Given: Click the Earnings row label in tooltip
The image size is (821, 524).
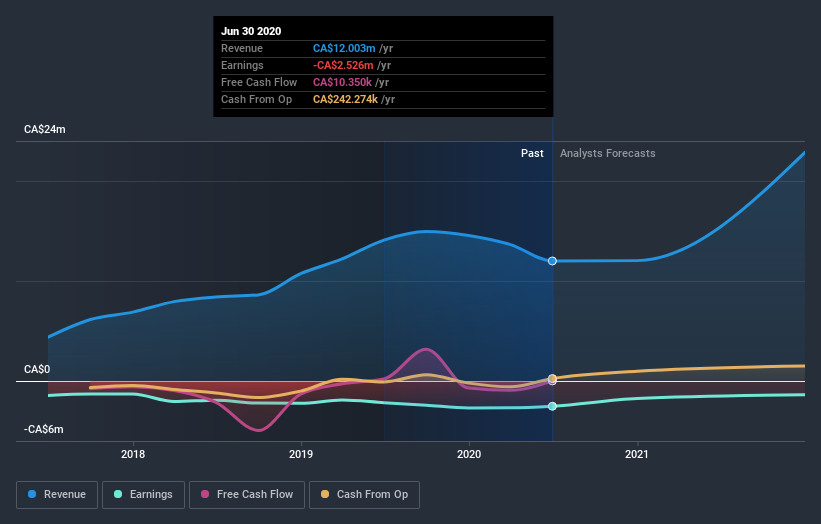Looking at the screenshot, I should [242, 65].
